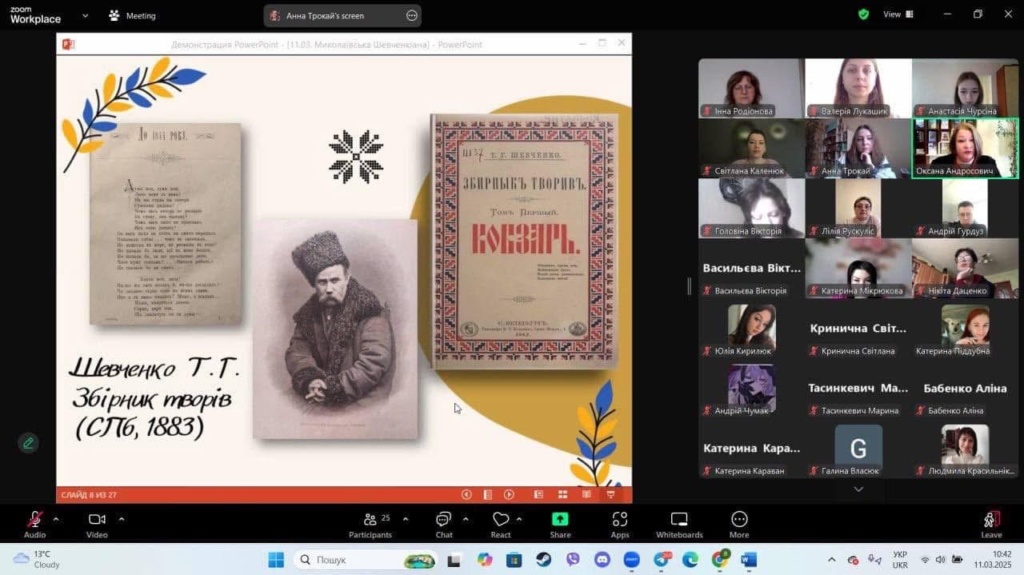
Task: Expand arrow next to Chat
Action: click(x=466, y=519)
